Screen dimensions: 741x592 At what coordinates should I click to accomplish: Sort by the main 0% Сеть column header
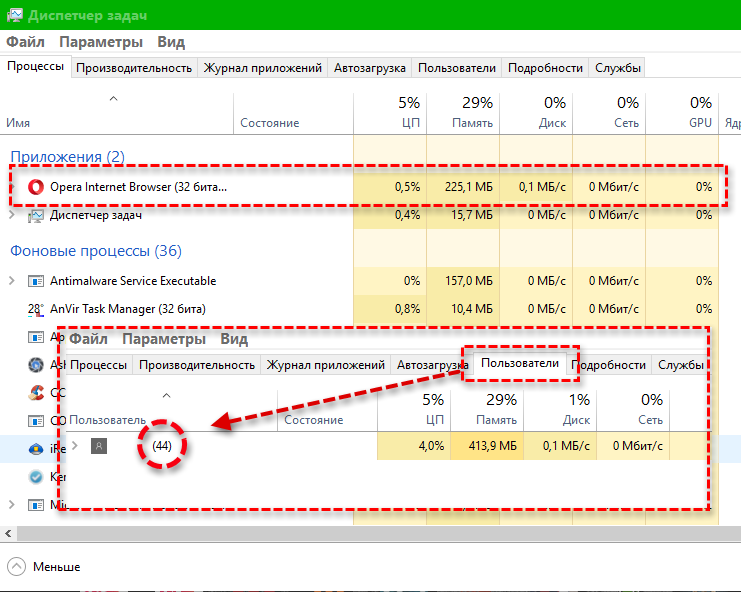click(x=609, y=114)
